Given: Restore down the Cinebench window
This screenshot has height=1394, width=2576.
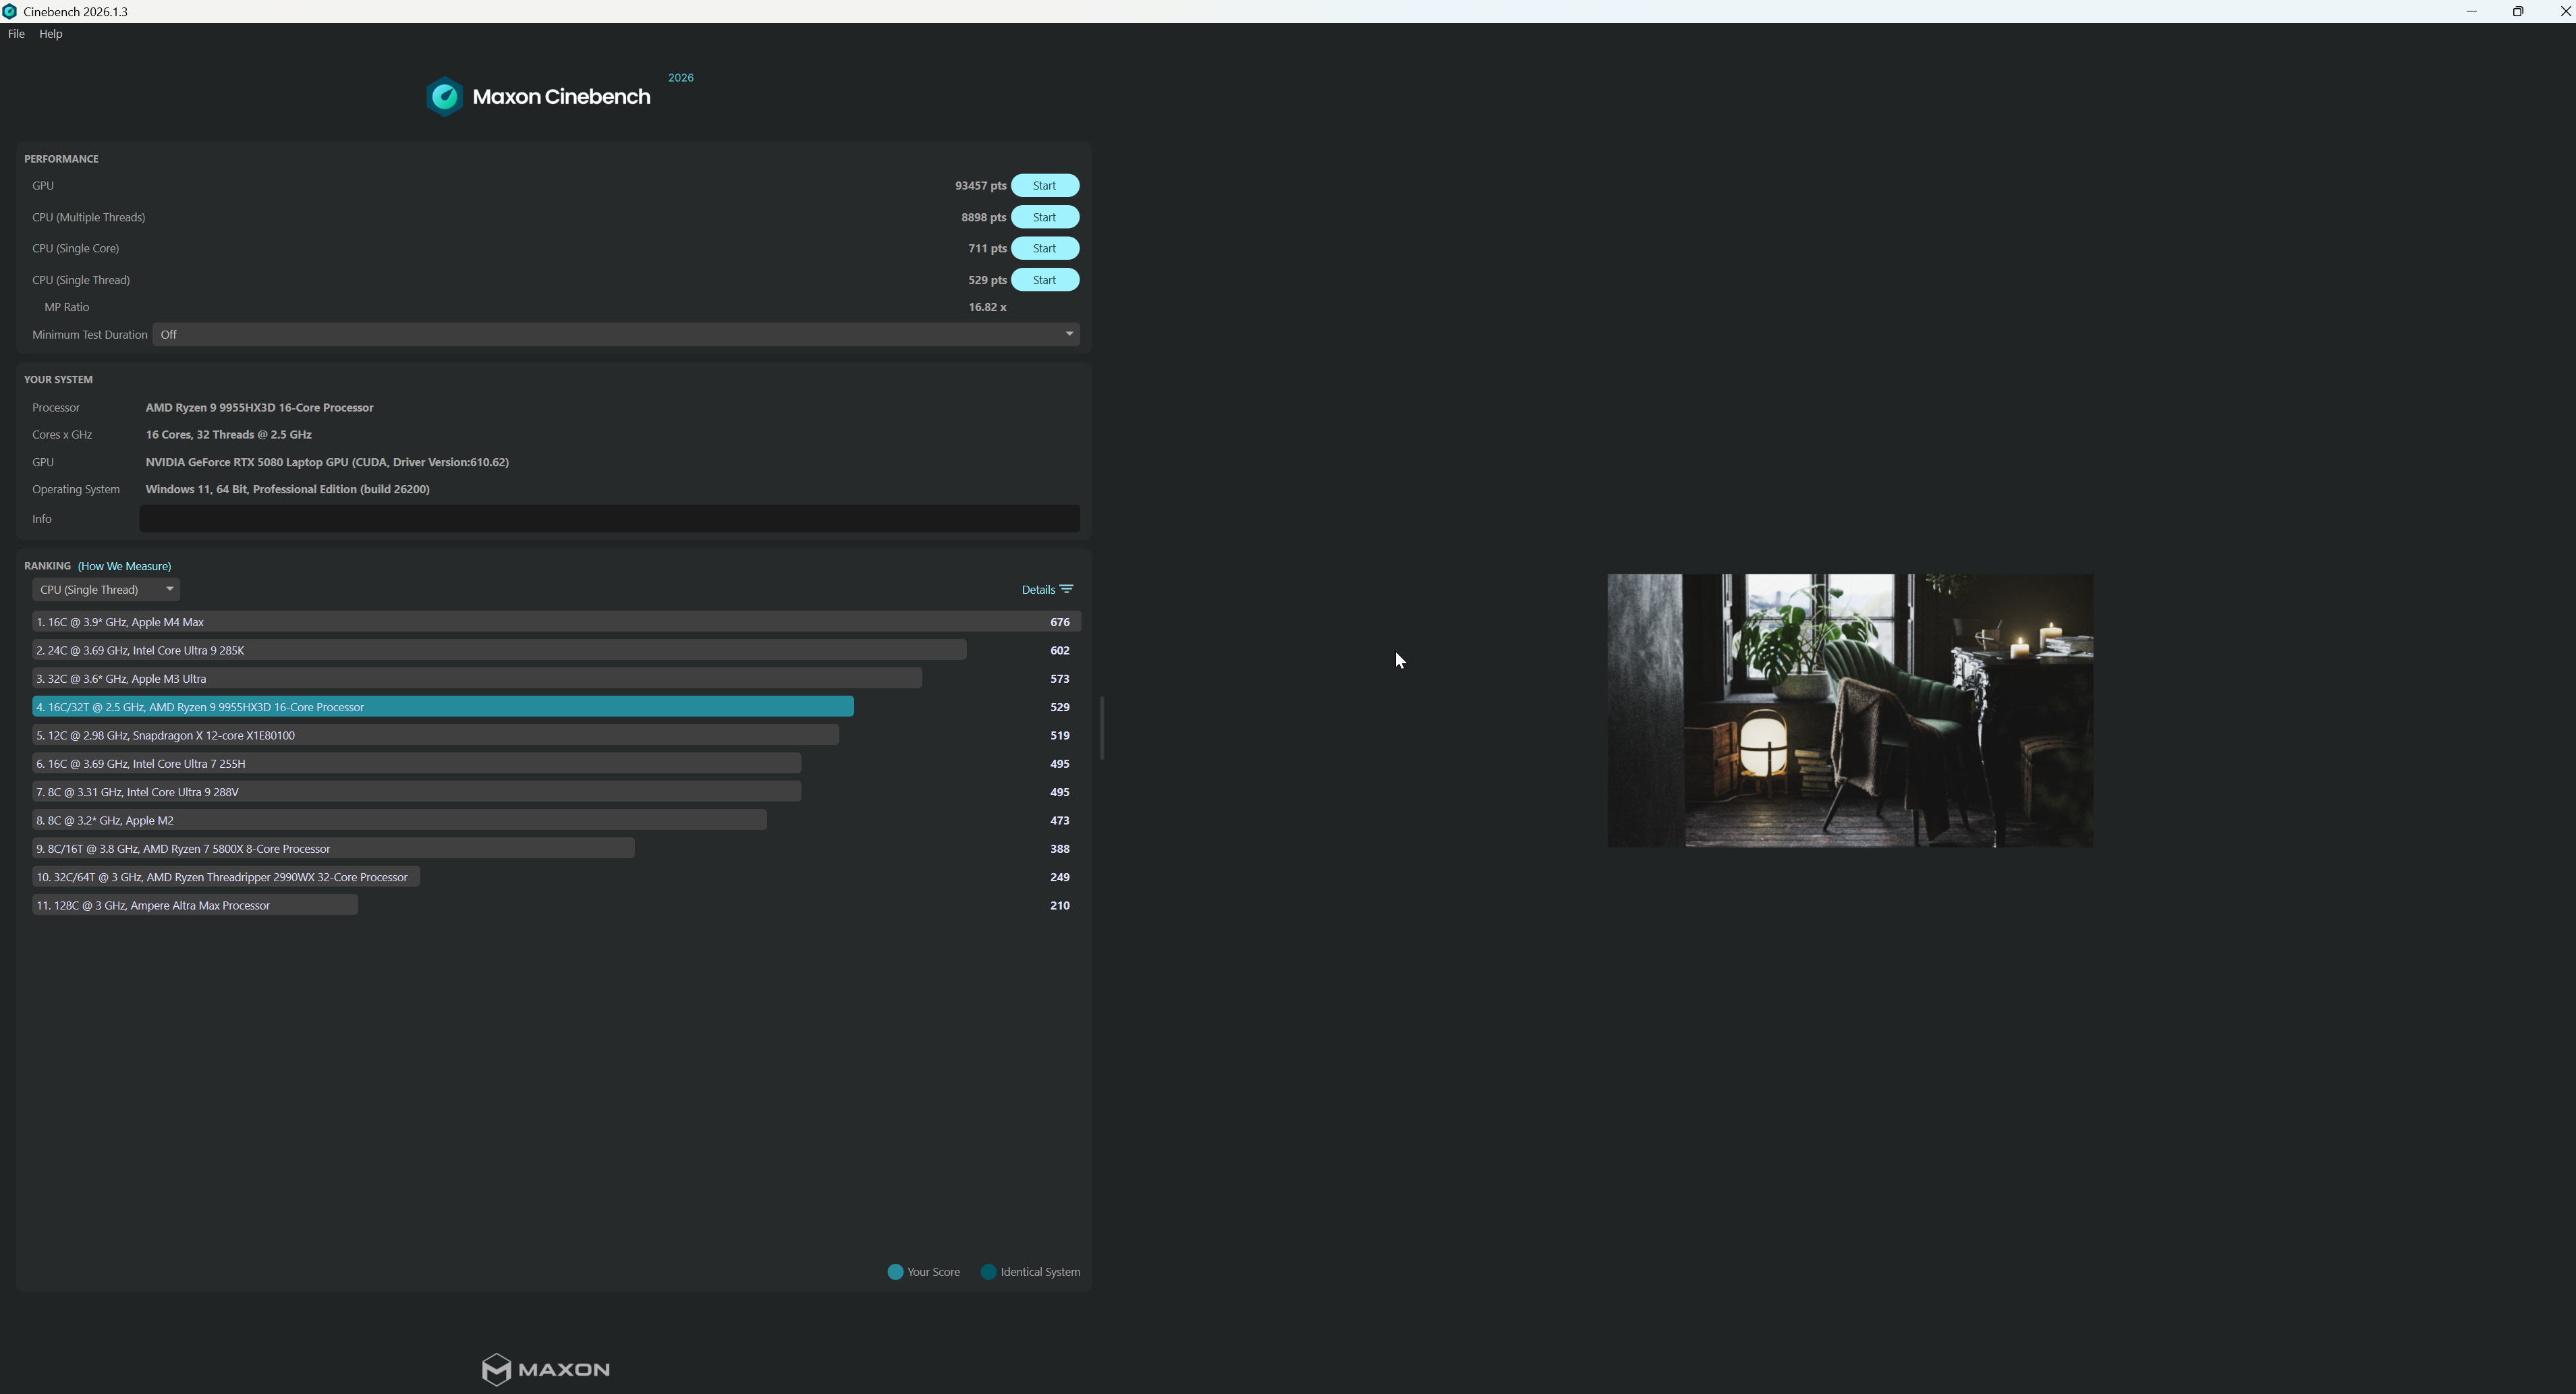Looking at the screenshot, I should [2518, 11].
